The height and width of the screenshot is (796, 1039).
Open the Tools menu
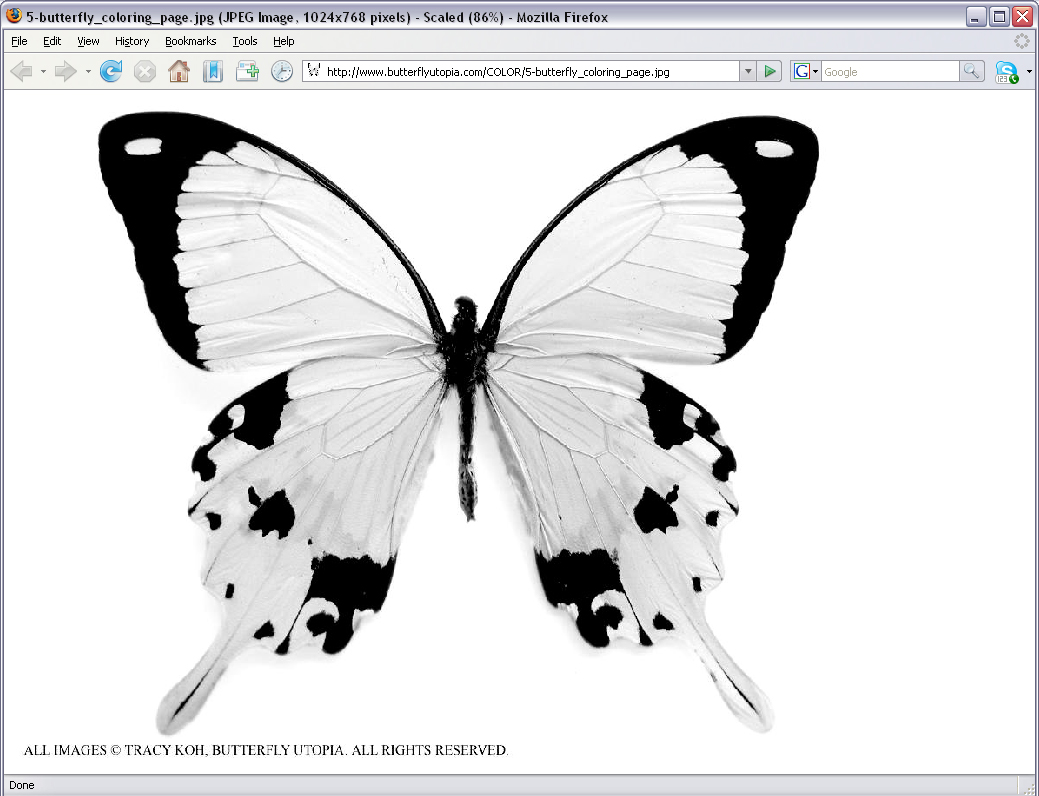click(x=245, y=41)
